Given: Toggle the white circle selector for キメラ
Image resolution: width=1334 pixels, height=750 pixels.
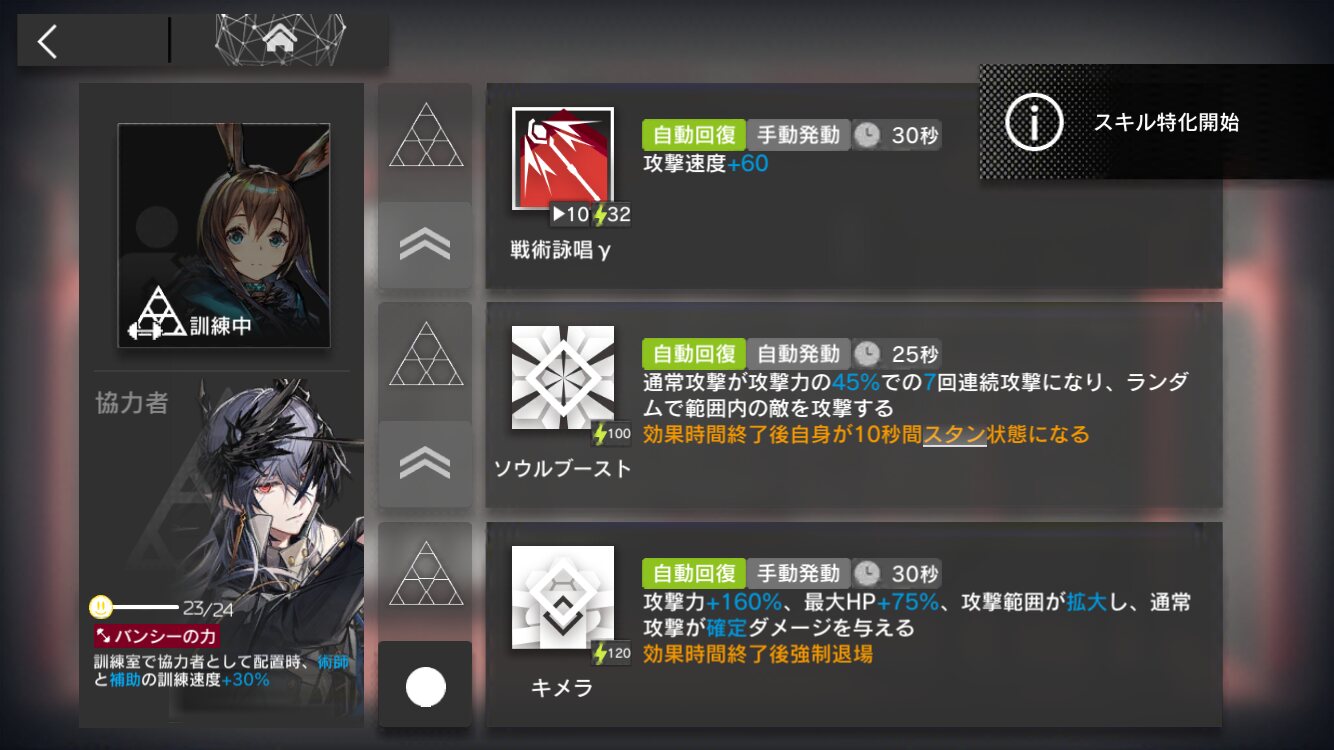Looking at the screenshot, I should 425,686.
